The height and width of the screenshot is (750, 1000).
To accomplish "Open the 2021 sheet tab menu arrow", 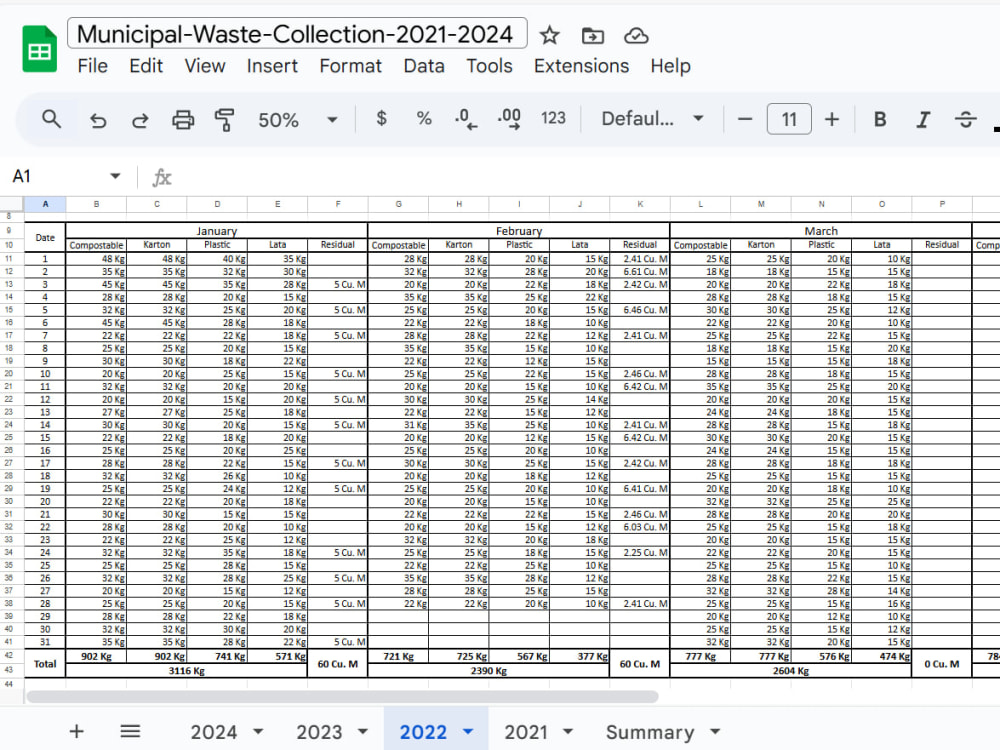I will [x=568, y=732].
